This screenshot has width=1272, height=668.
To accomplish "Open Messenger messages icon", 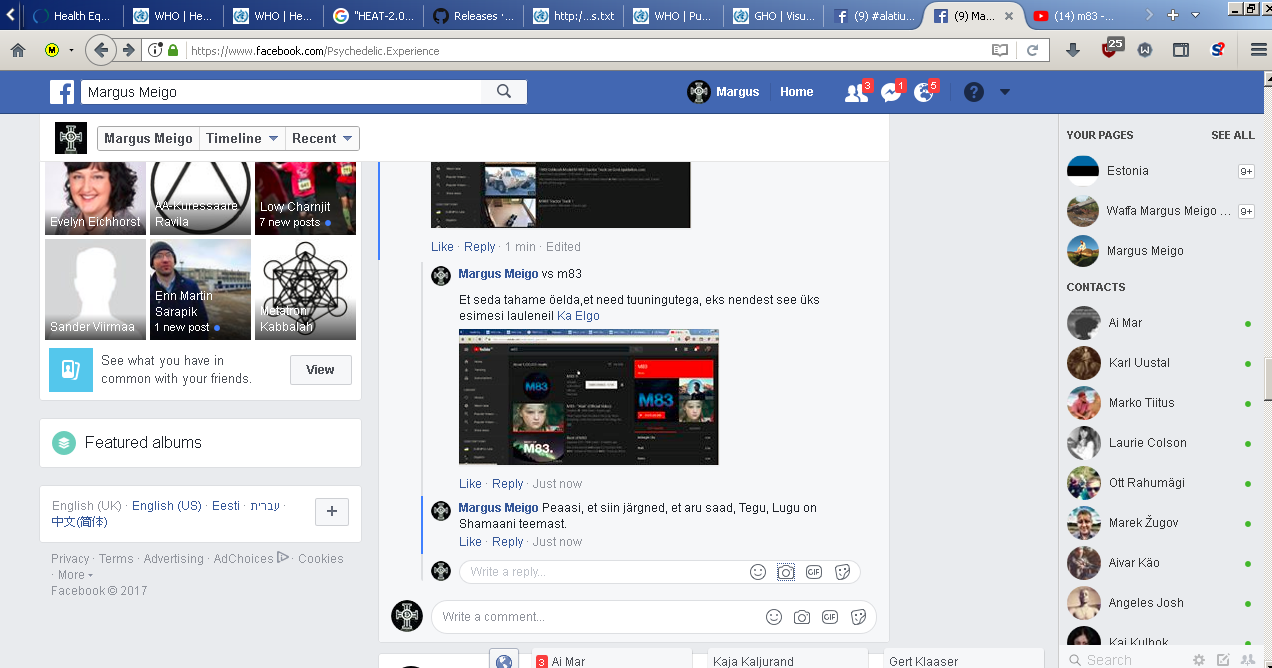I will pyautogui.click(x=891, y=93).
